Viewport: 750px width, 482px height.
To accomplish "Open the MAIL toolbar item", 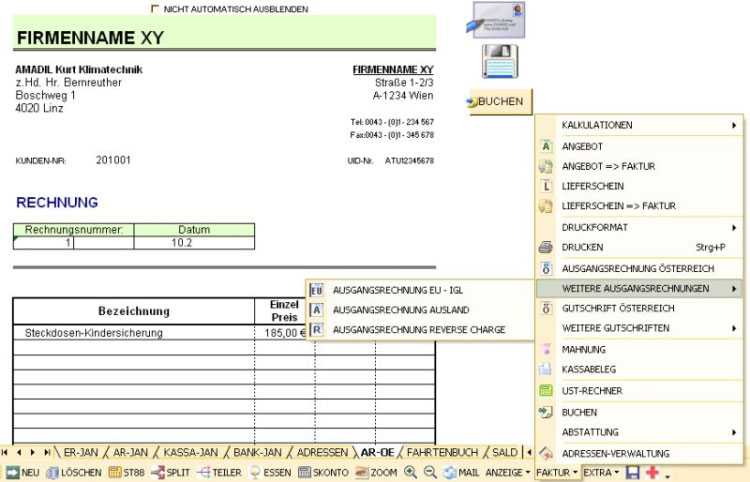I will pyautogui.click(x=461, y=472).
